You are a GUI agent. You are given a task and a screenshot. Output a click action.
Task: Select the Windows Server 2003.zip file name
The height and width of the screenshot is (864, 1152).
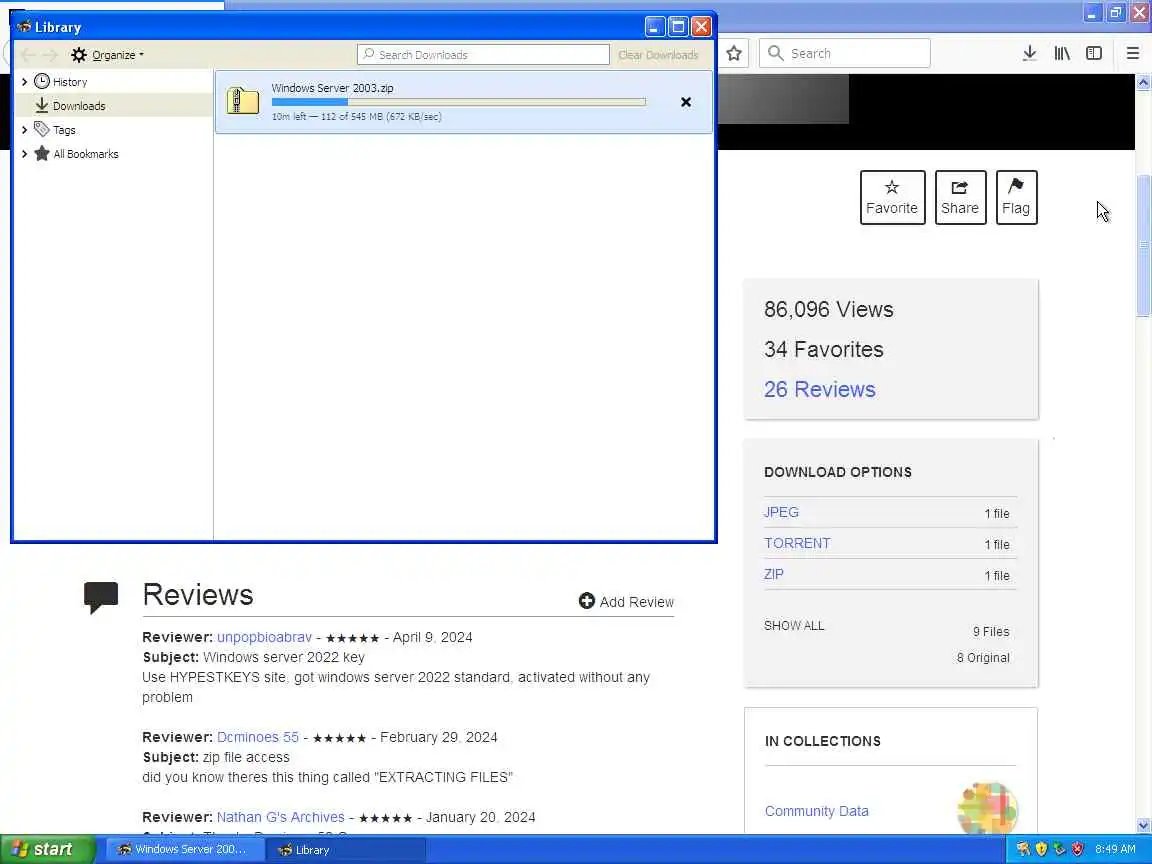tap(332, 88)
